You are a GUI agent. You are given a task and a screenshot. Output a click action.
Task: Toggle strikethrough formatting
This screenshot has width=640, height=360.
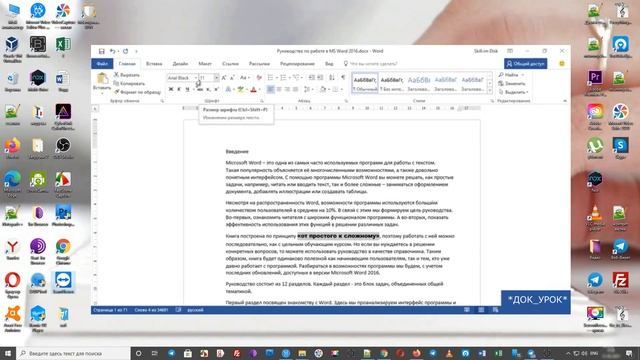[200, 89]
